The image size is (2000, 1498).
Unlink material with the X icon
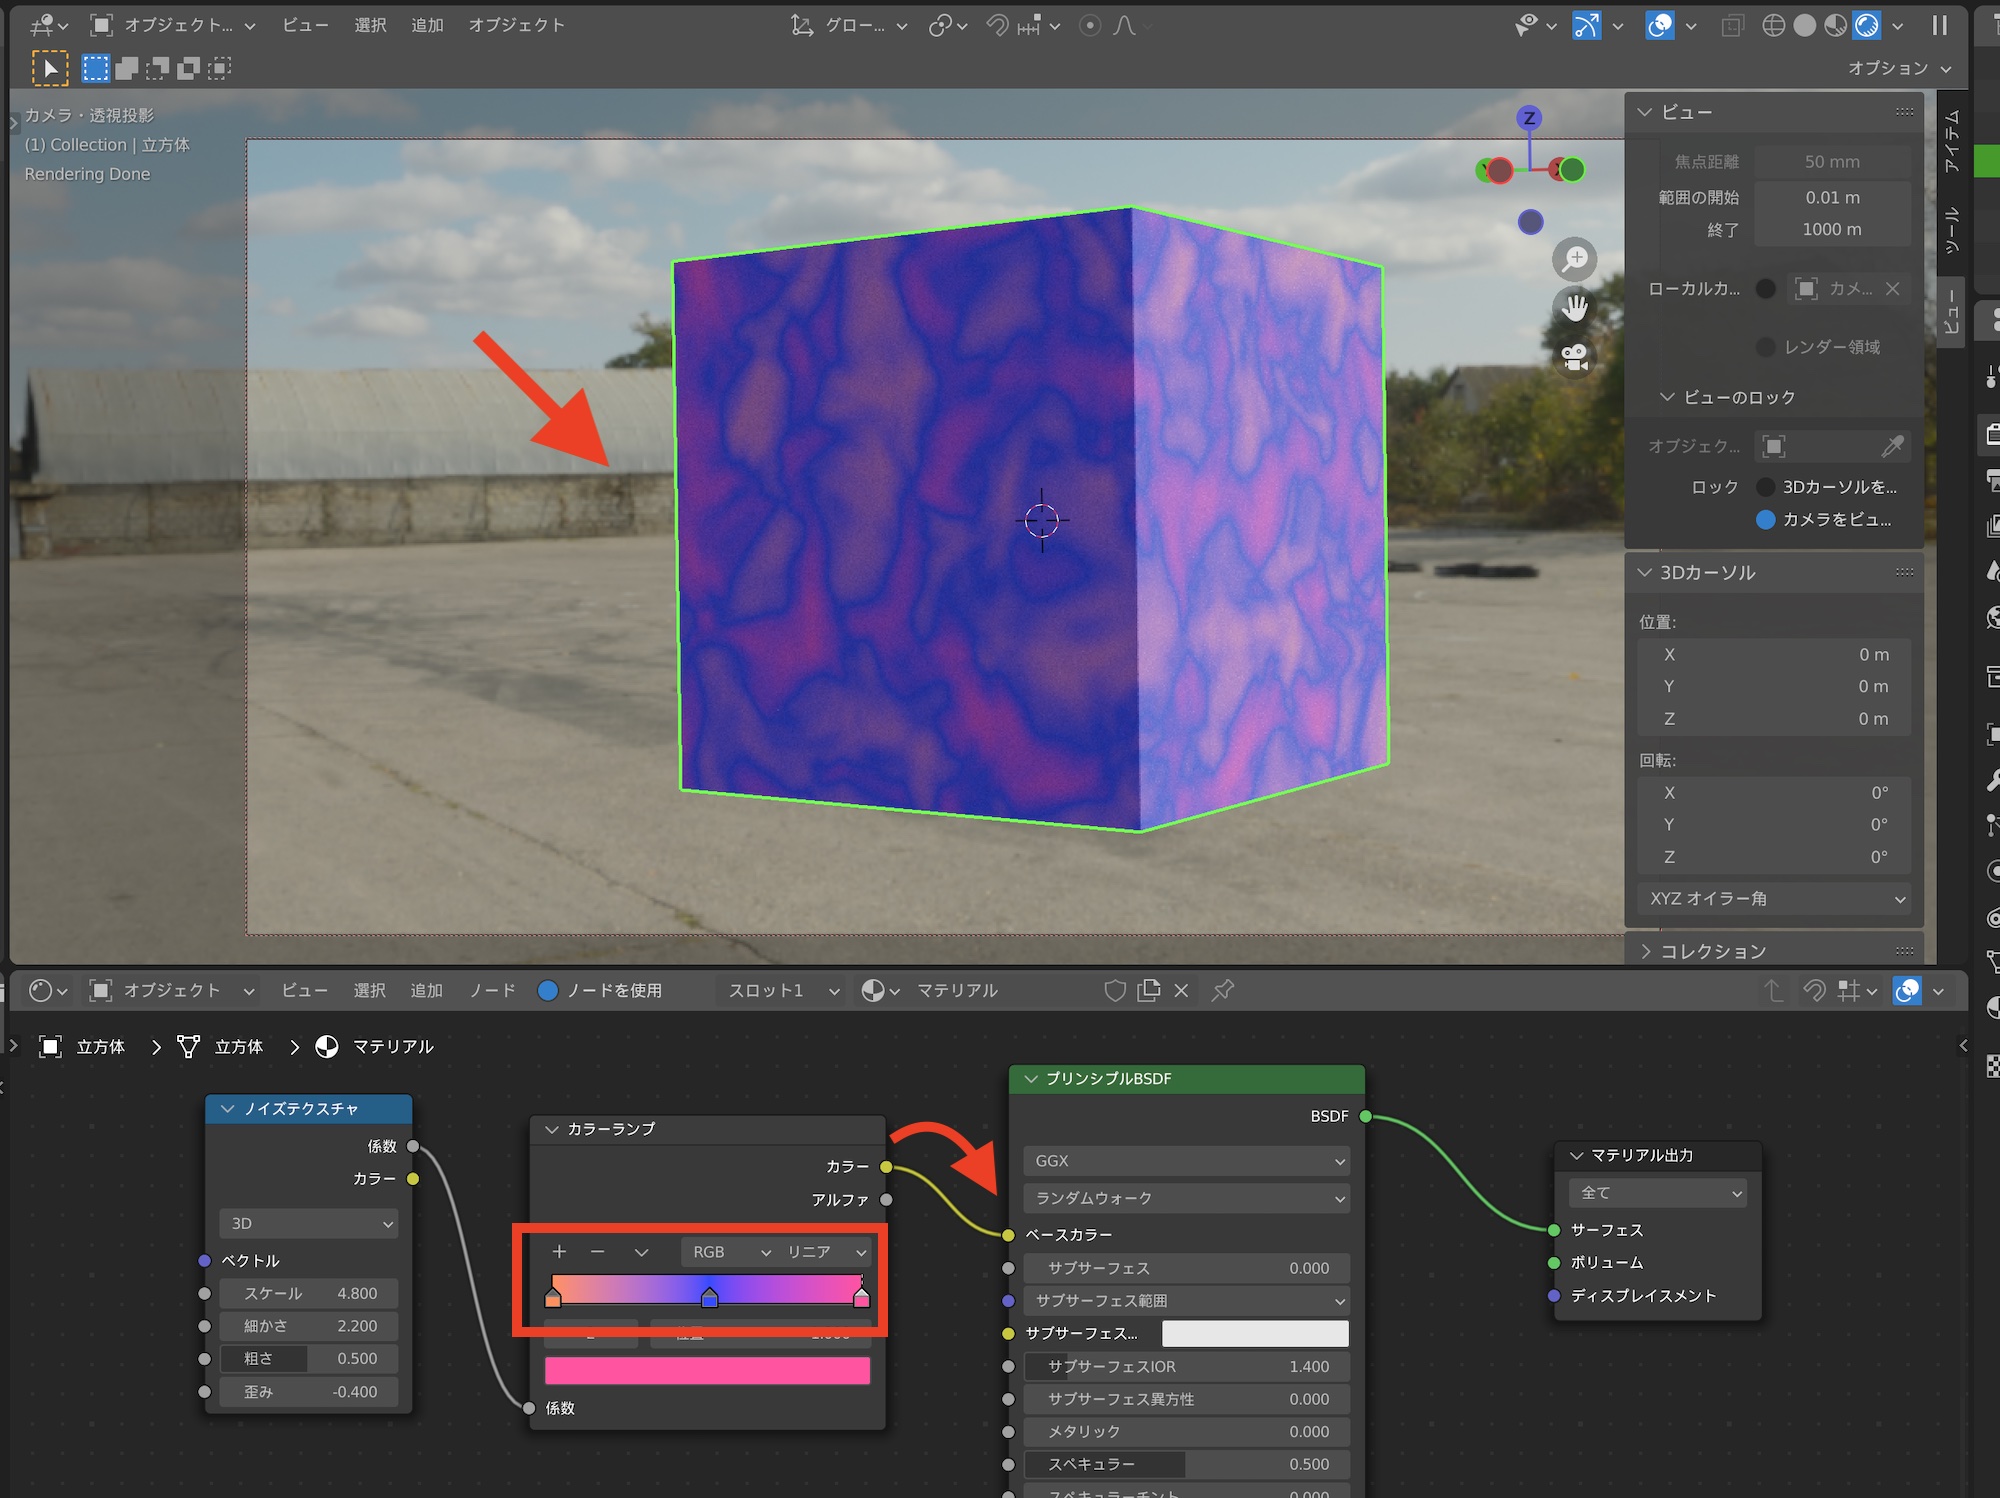[1181, 990]
